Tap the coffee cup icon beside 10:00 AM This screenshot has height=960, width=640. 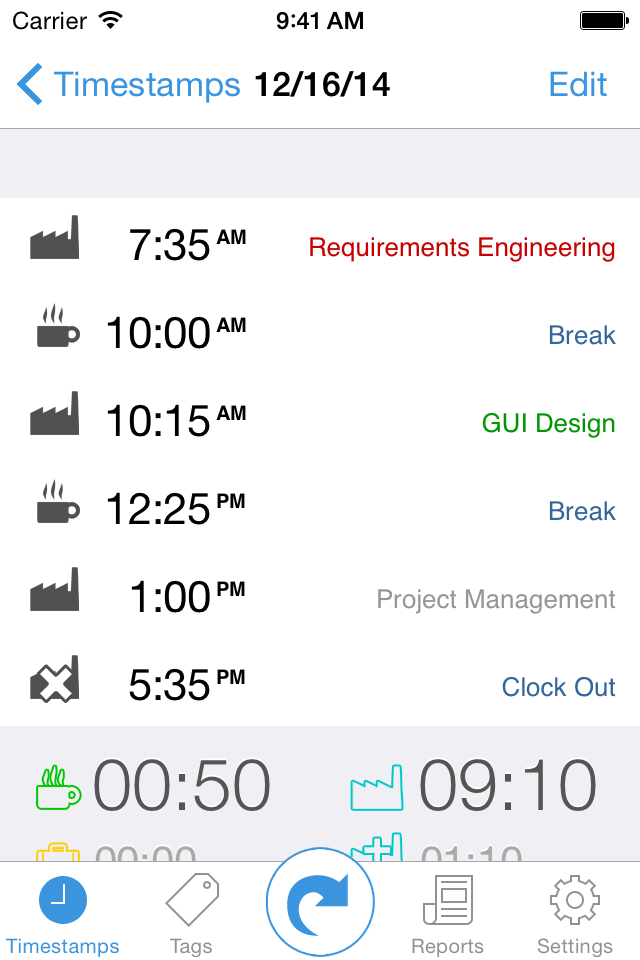pos(58,328)
